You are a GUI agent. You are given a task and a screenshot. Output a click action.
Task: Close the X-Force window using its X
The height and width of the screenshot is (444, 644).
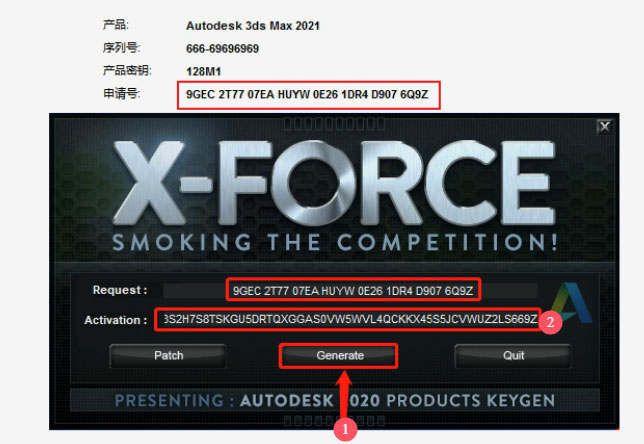pyautogui.click(x=605, y=127)
